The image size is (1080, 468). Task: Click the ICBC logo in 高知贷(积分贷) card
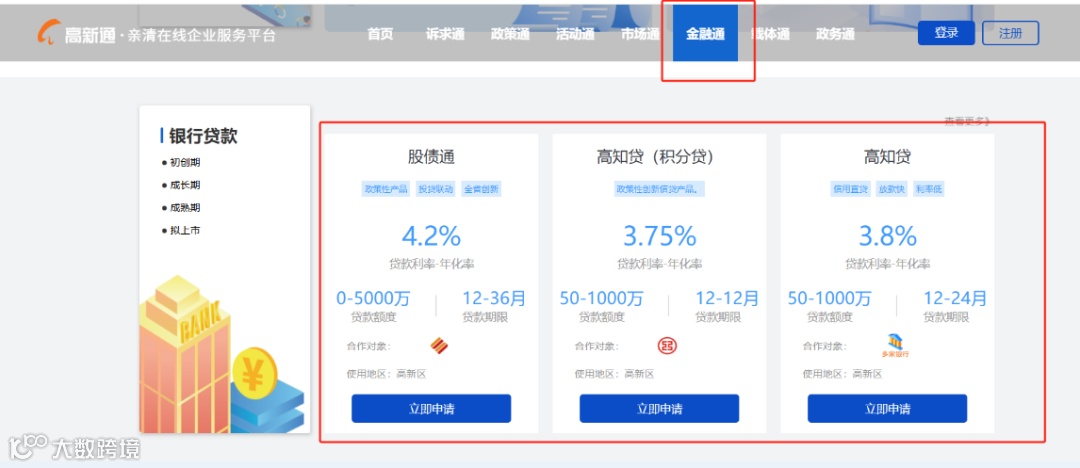pos(667,345)
